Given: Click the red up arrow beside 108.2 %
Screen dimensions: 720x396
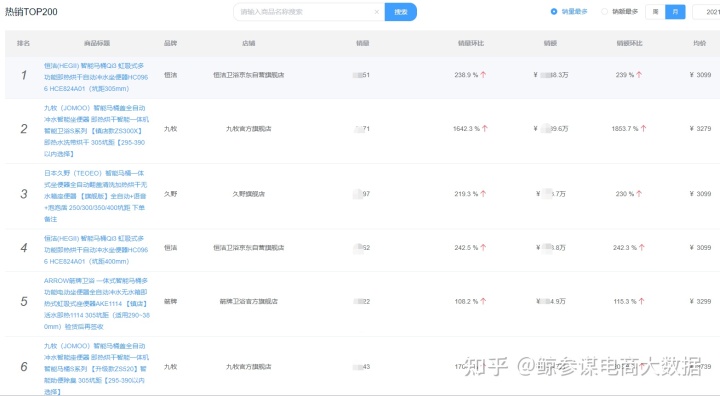Looking at the screenshot, I should (x=483, y=302).
